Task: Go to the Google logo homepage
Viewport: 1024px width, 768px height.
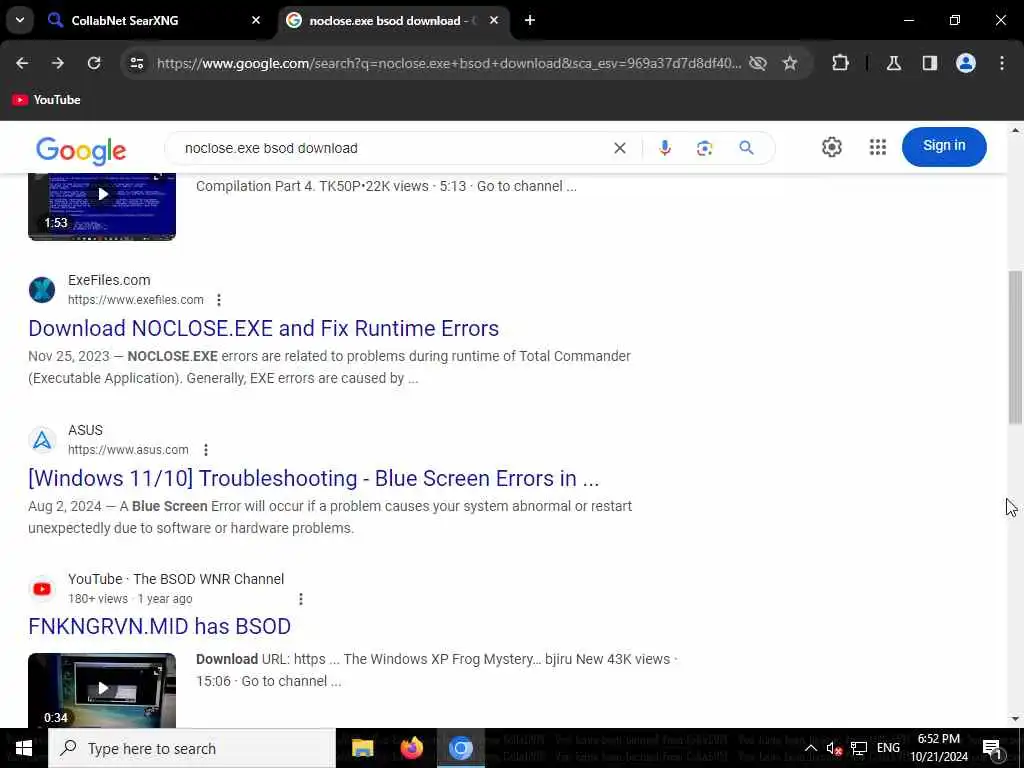Action: point(81,150)
